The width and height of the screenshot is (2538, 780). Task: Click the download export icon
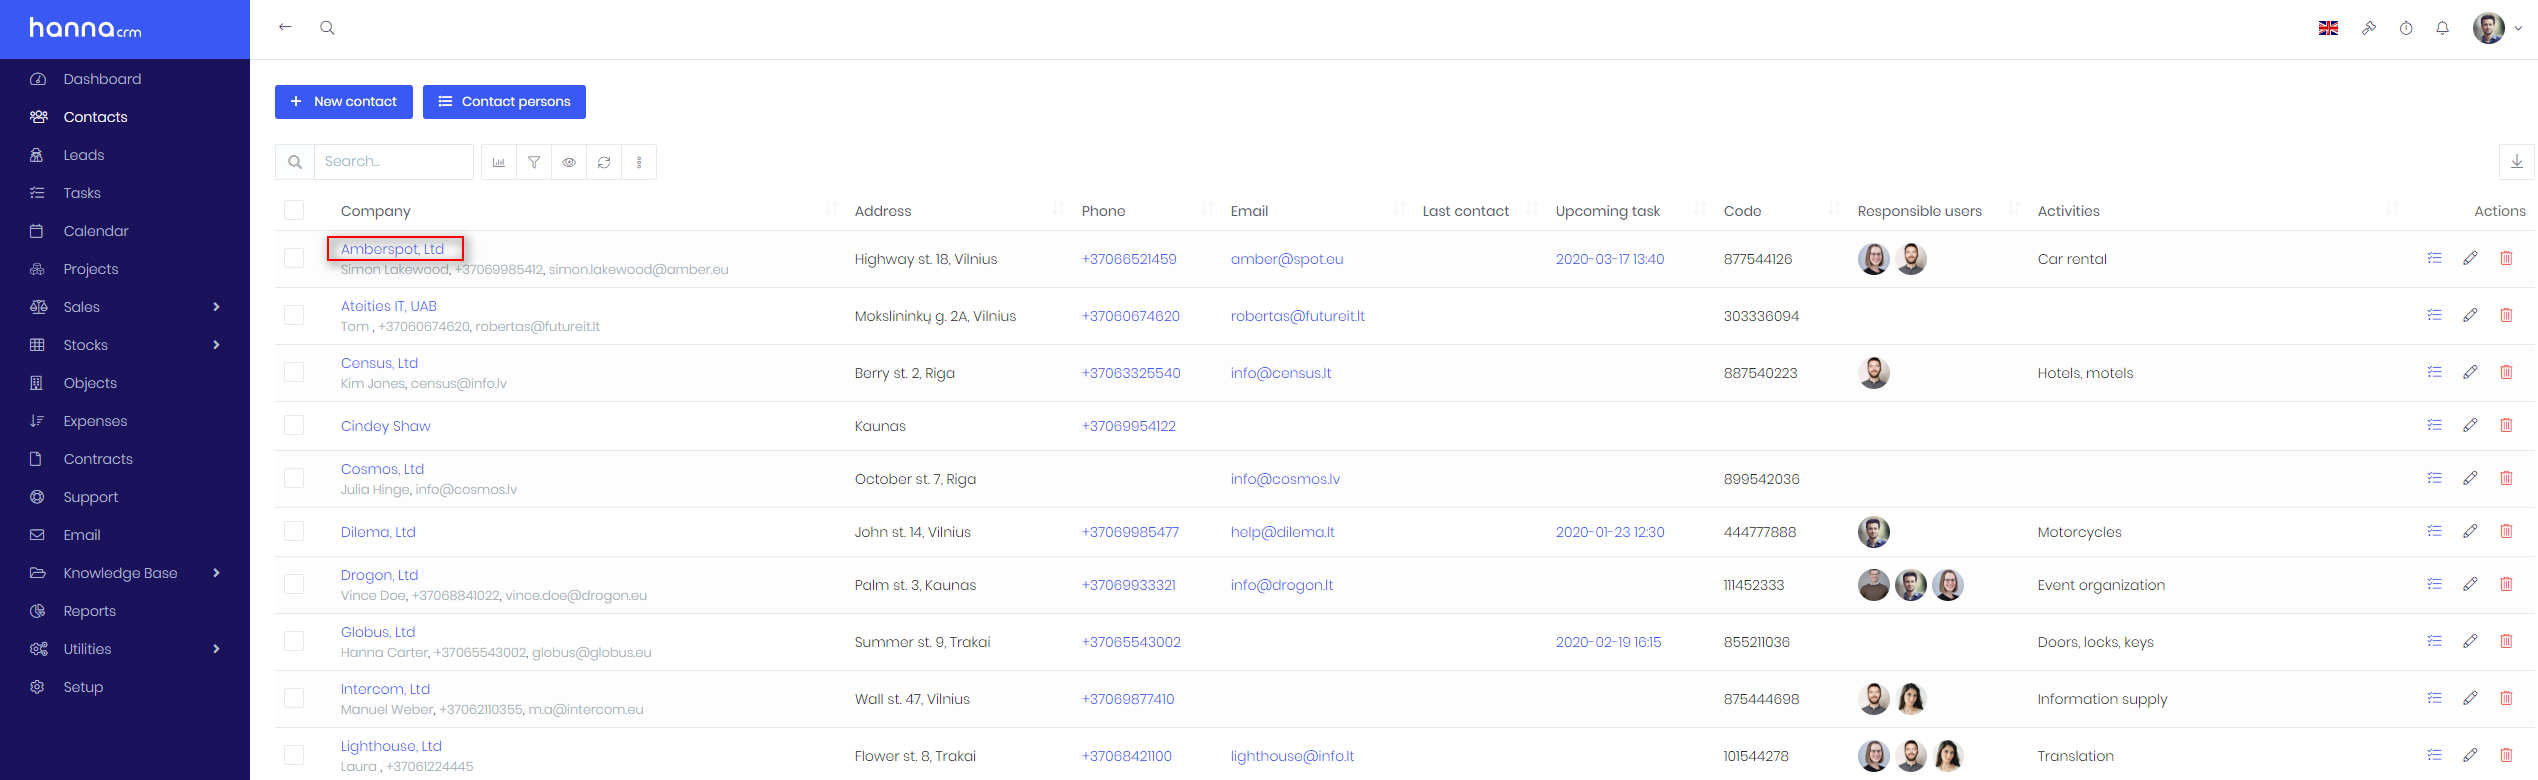pyautogui.click(x=2517, y=162)
